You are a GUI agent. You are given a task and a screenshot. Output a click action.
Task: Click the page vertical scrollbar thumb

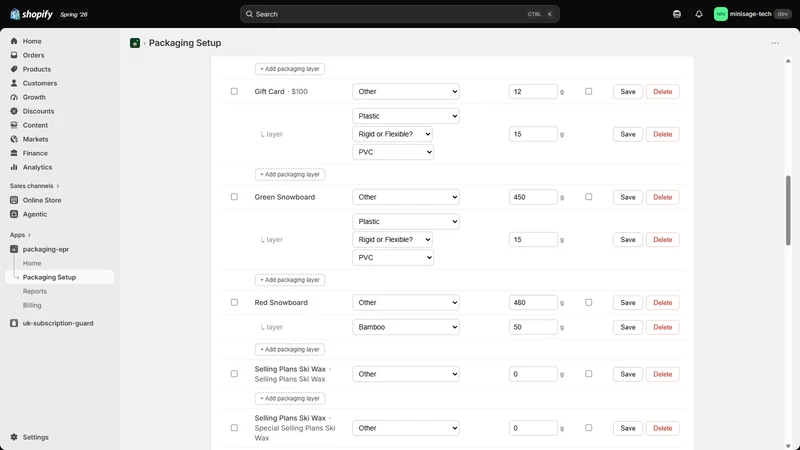point(788,210)
